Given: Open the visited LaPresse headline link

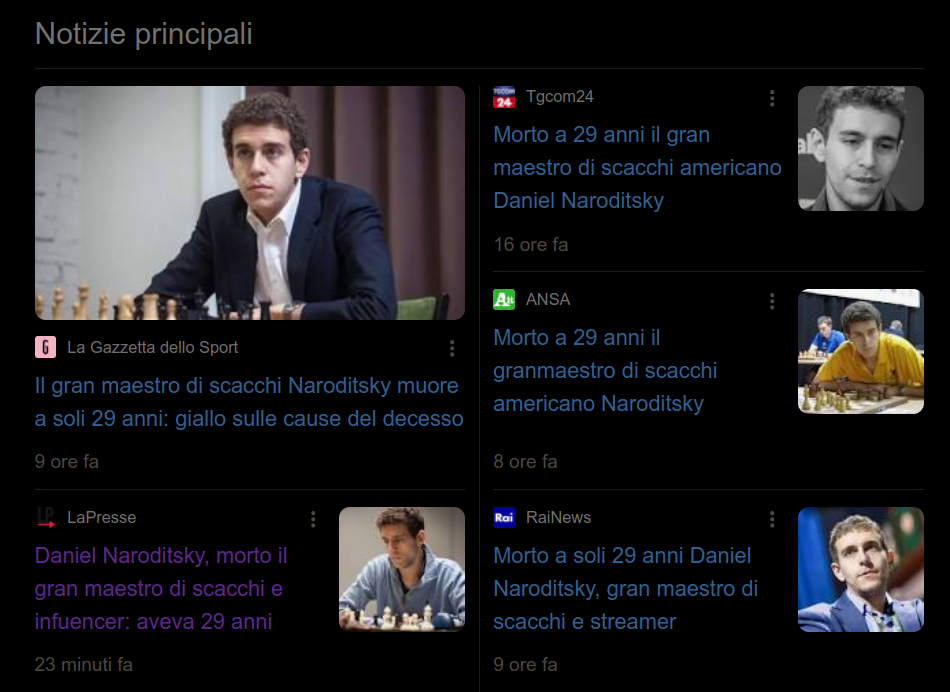Looking at the screenshot, I should 161,588.
